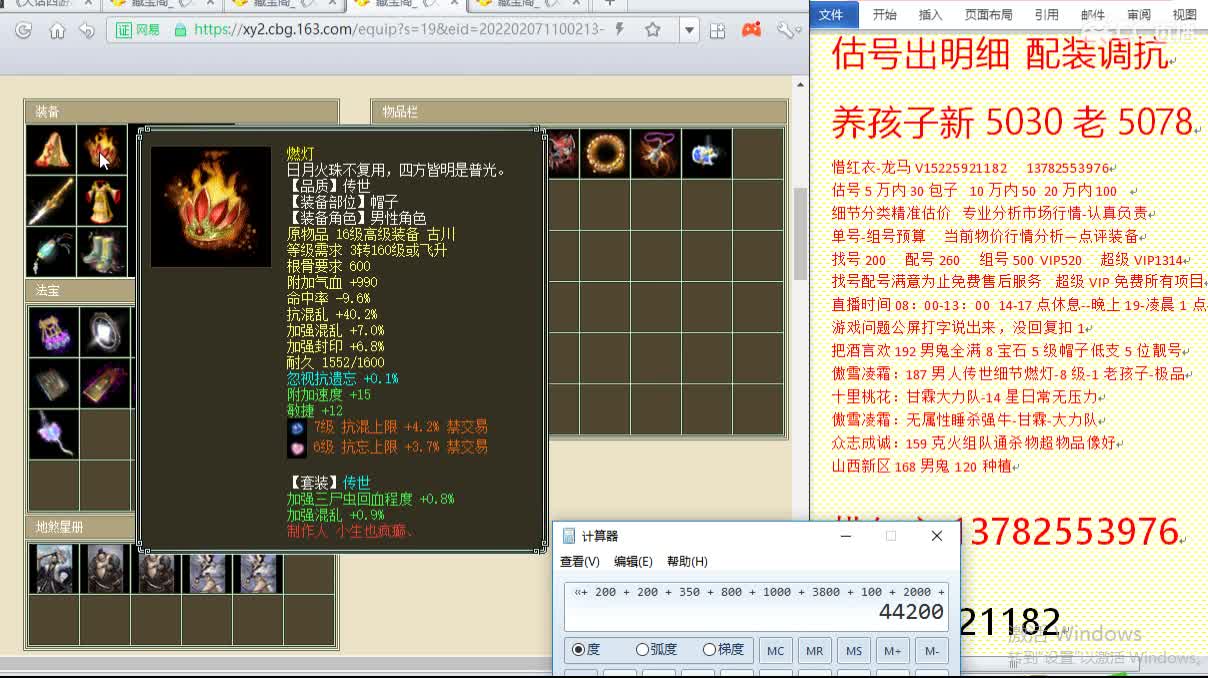Open calculator 编辑(E) menu
The width and height of the screenshot is (1208, 678).
pyautogui.click(x=633, y=562)
